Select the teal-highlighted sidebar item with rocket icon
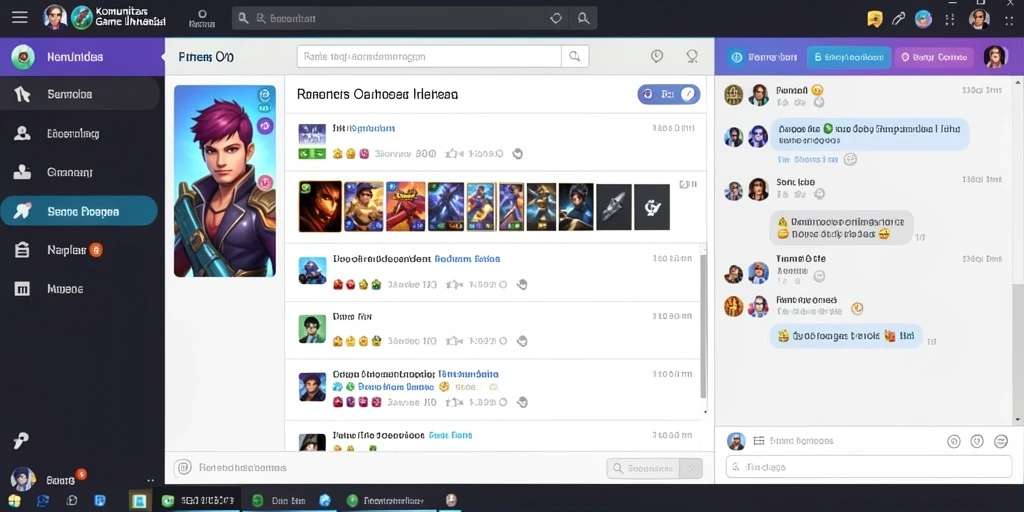The image size is (1024, 512). pyautogui.click(x=79, y=212)
